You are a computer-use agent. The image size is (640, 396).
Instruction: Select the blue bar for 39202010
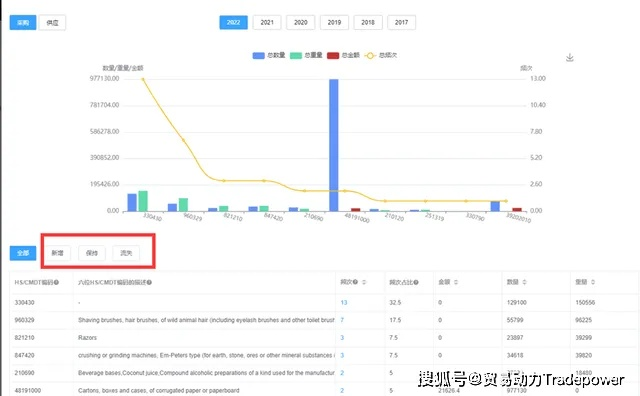coord(495,206)
